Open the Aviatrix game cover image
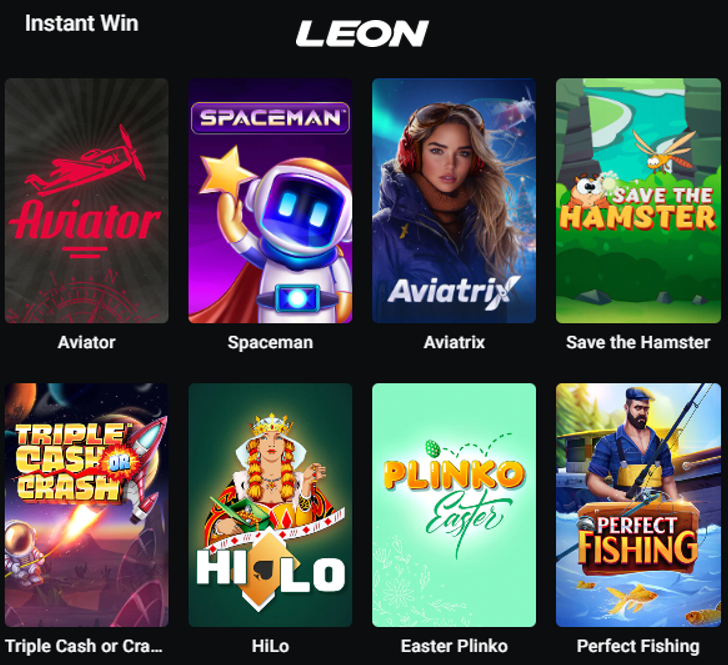The width and height of the screenshot is (728, 665). [454, 201]
